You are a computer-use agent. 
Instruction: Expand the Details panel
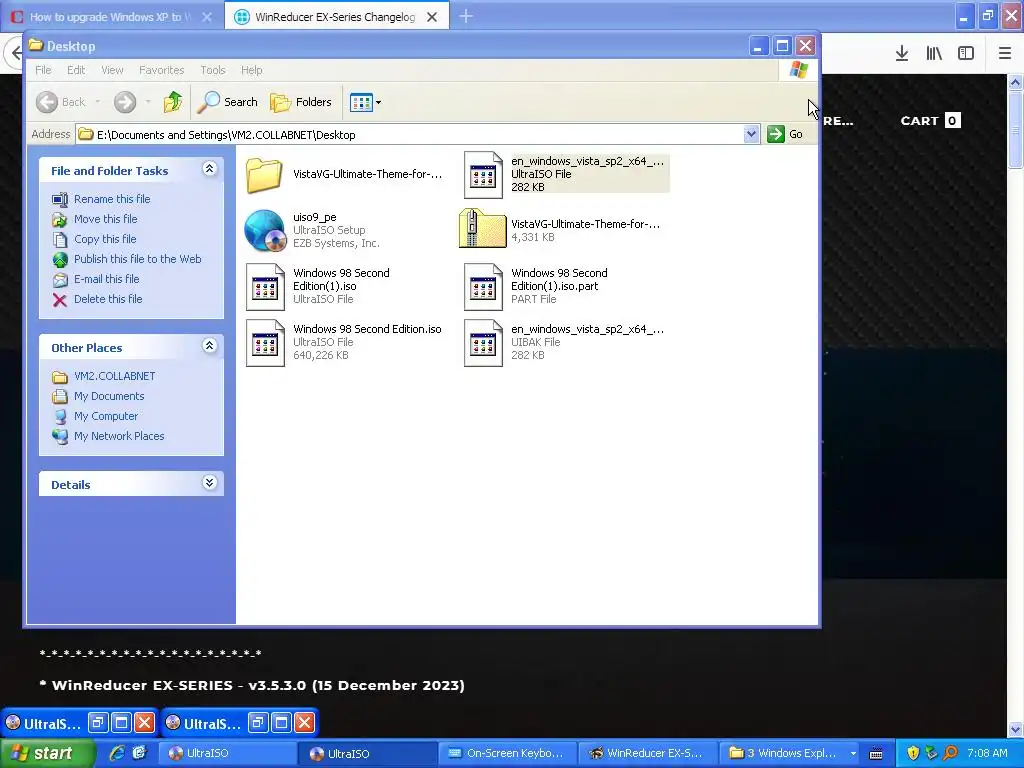[209, 483]
